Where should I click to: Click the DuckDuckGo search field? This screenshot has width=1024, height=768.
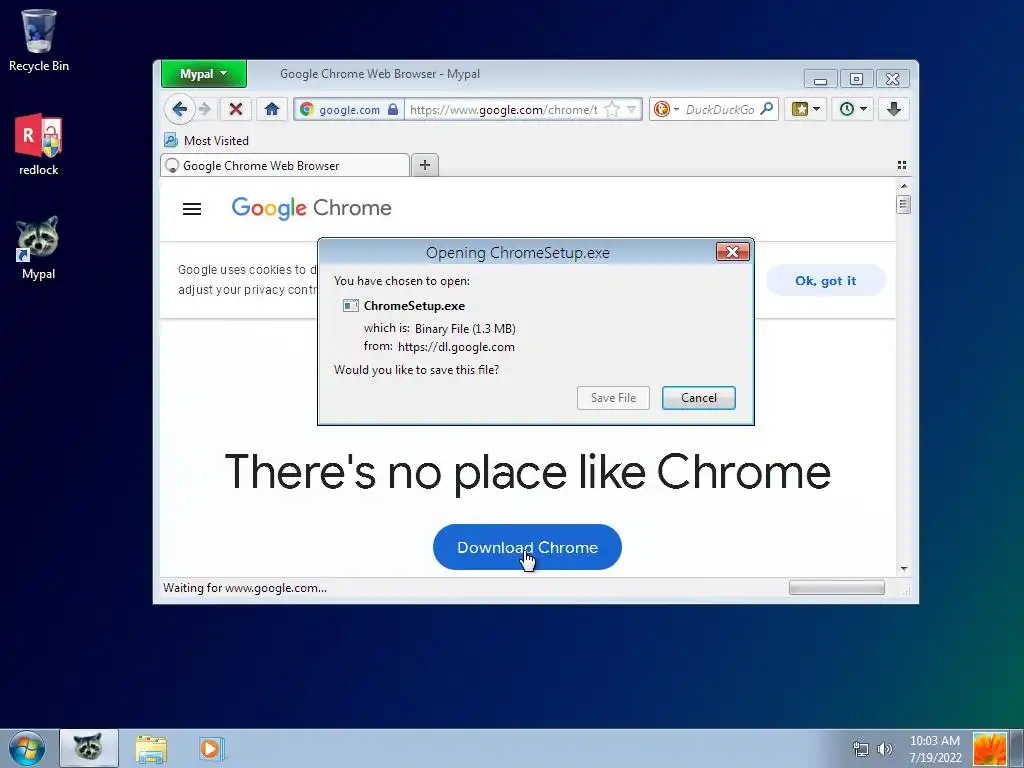tap(720, 110)
